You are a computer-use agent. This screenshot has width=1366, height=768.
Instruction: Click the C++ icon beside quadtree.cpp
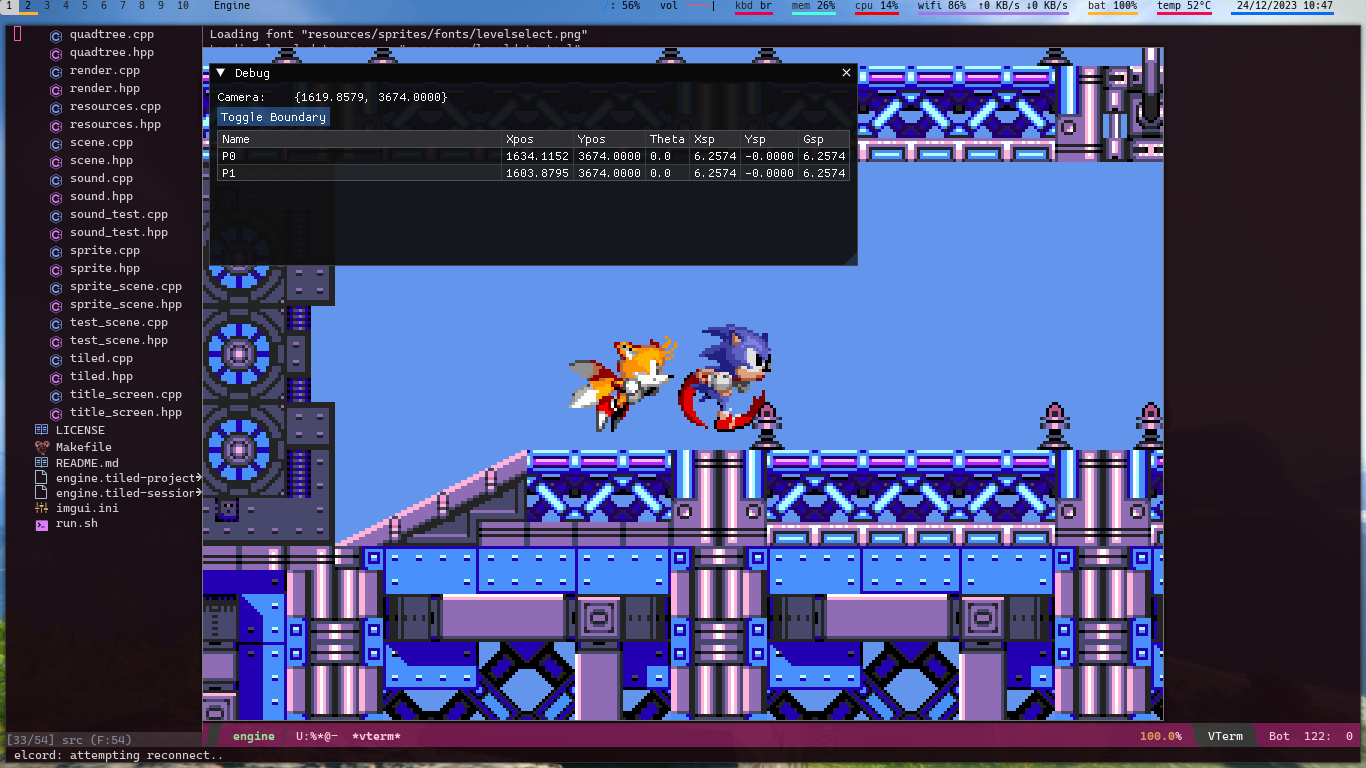pos(56,35)
